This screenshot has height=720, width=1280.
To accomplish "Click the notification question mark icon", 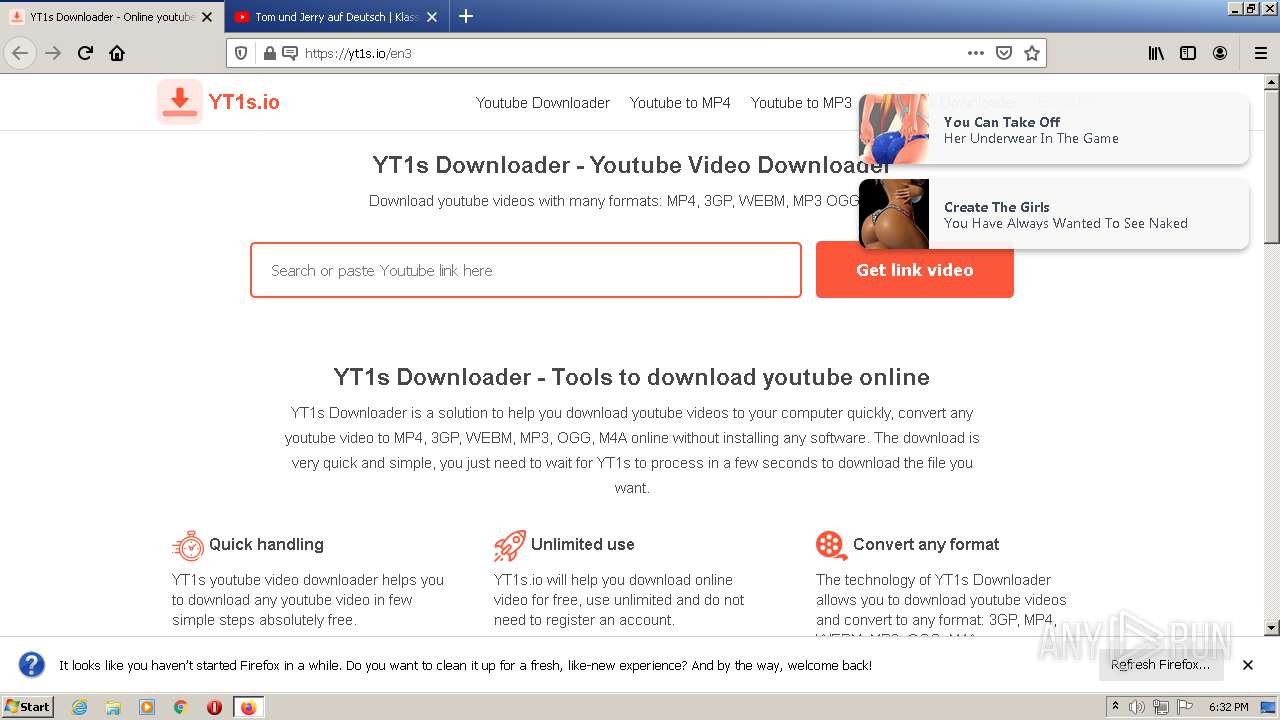I will tap(32, 665).
